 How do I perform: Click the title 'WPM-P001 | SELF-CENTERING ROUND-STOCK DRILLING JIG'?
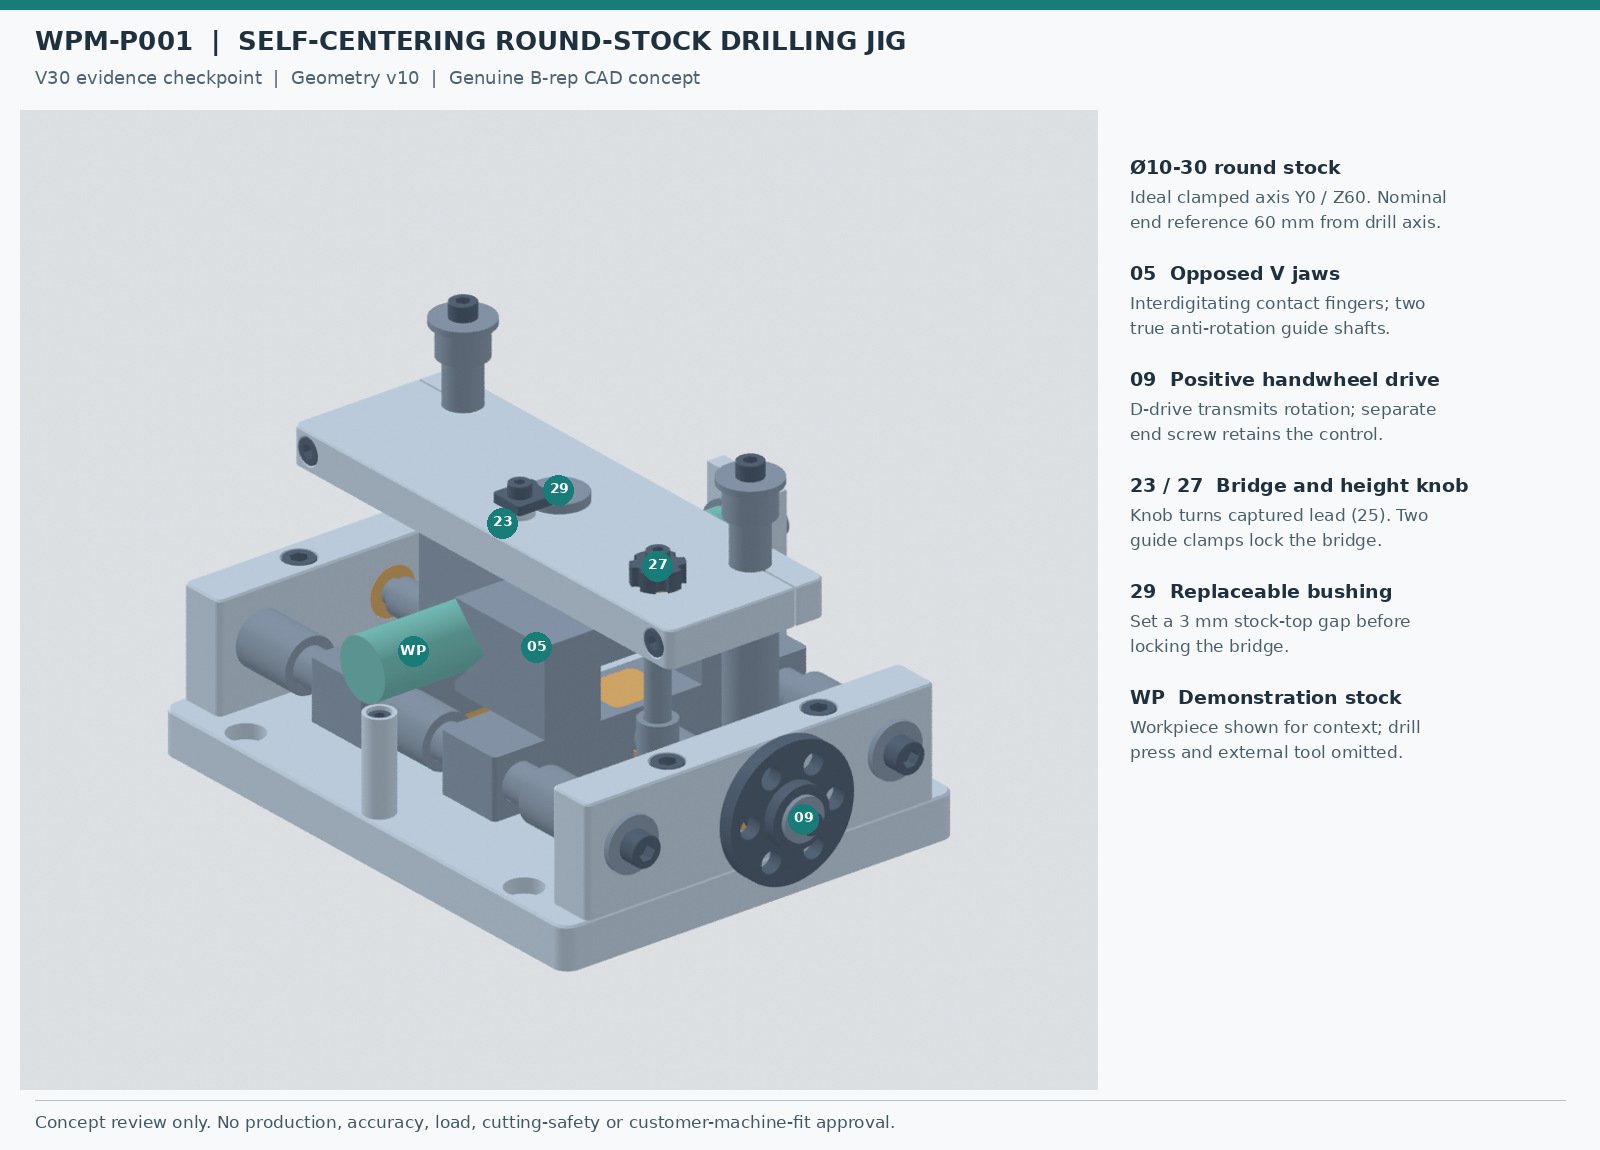coord(470,42)
